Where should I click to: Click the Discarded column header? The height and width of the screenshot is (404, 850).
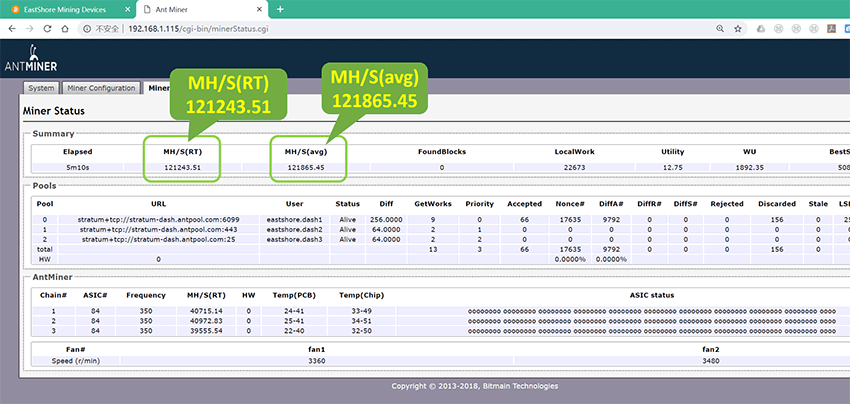coord(777,204)
